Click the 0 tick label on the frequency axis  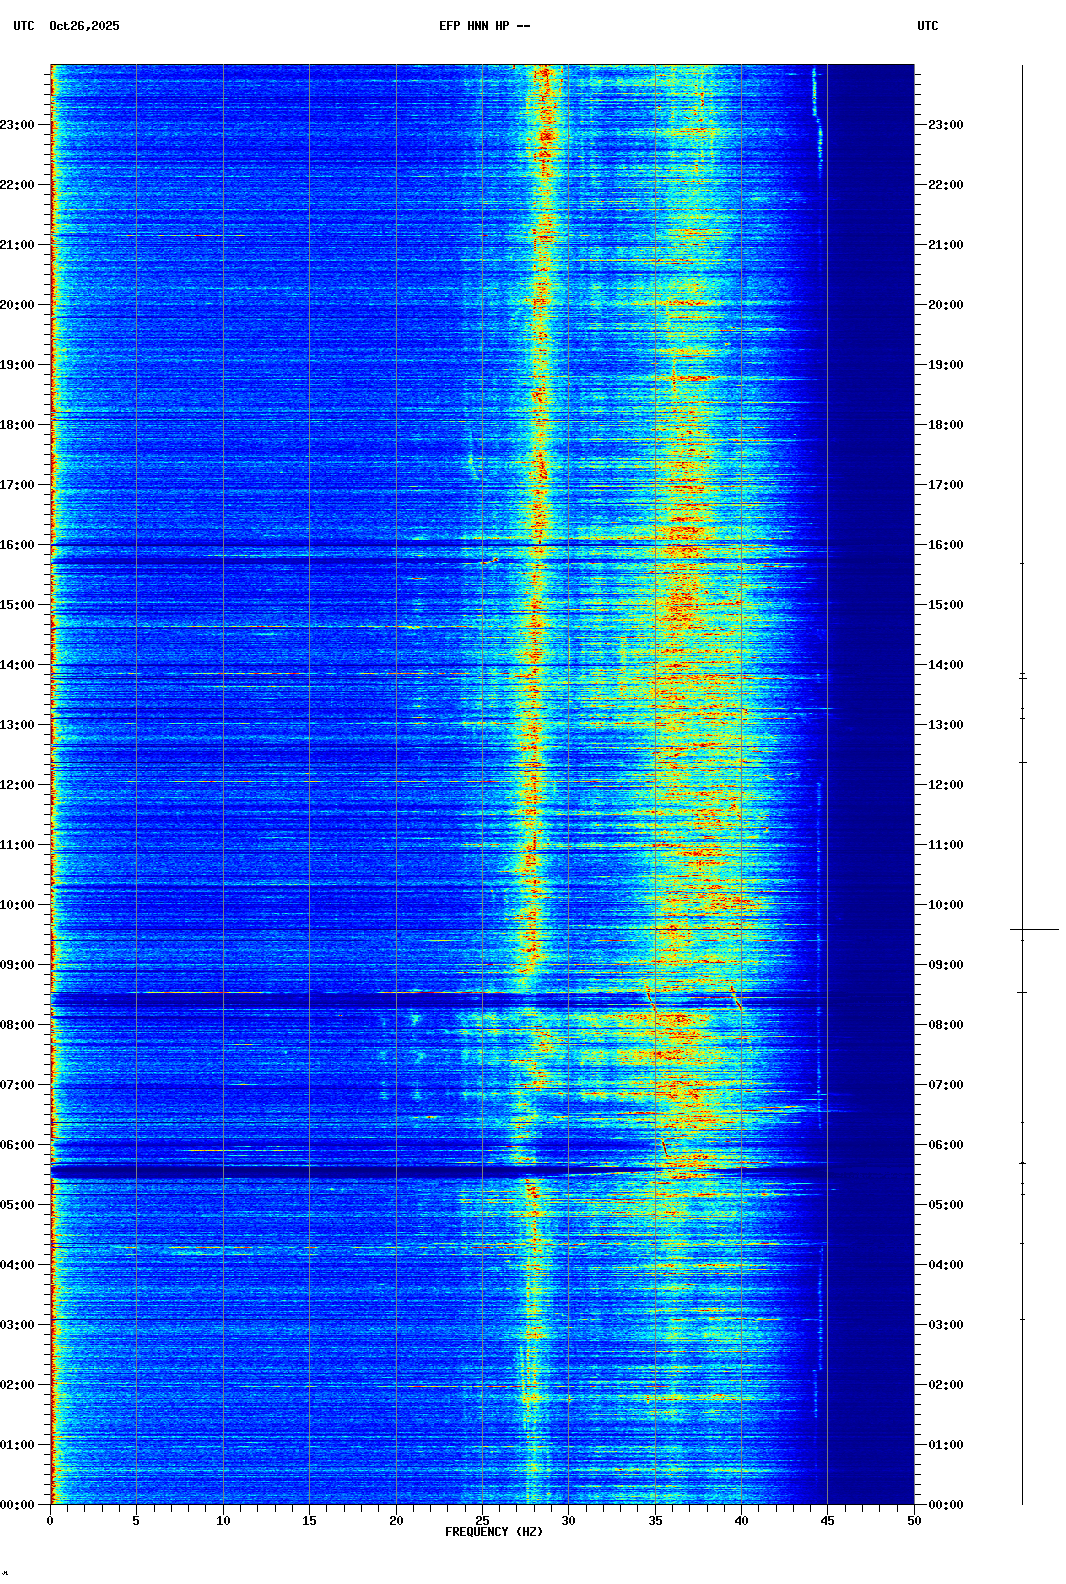point(50,1521)
